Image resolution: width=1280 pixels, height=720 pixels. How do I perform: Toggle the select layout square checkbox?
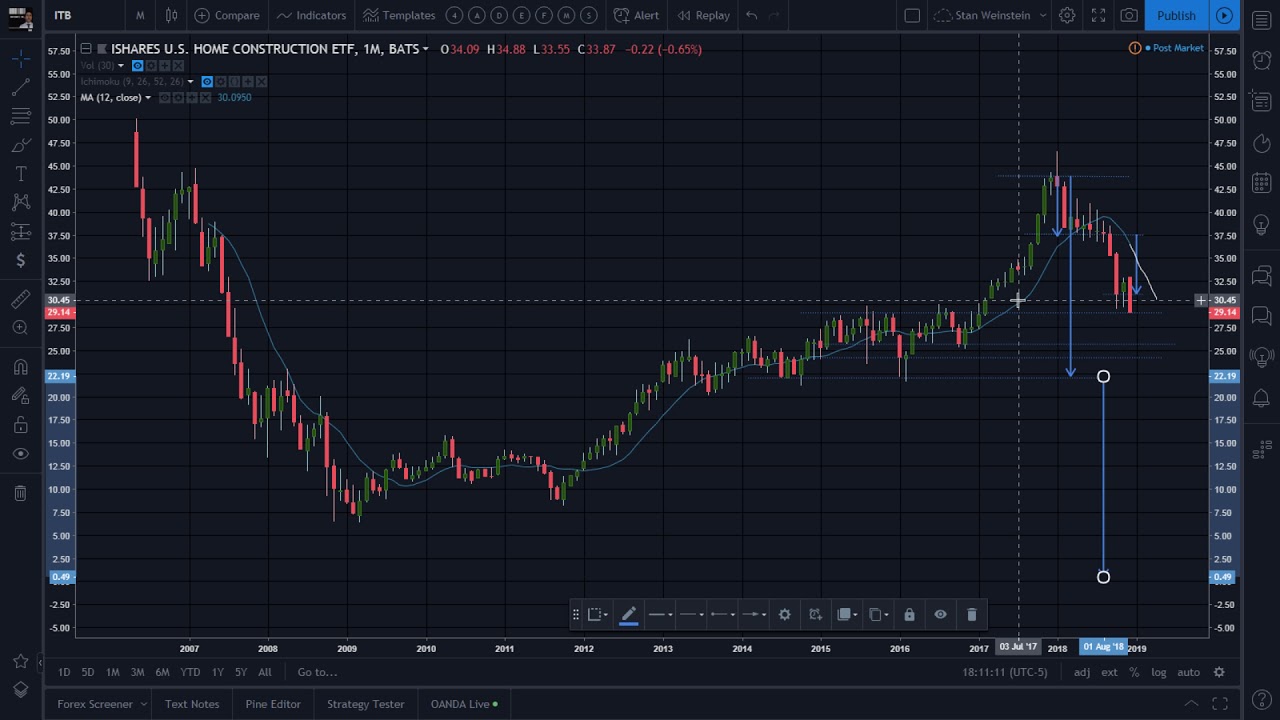[912, 15]
